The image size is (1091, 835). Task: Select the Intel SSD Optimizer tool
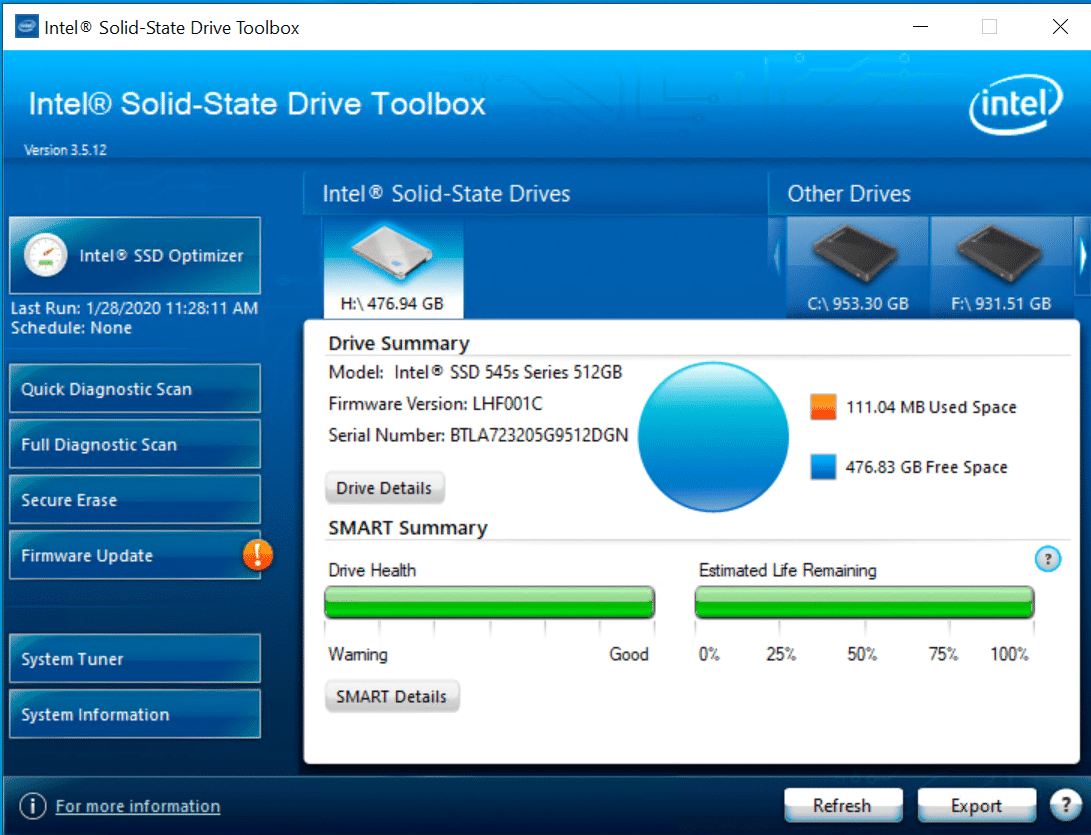point(134,255)
